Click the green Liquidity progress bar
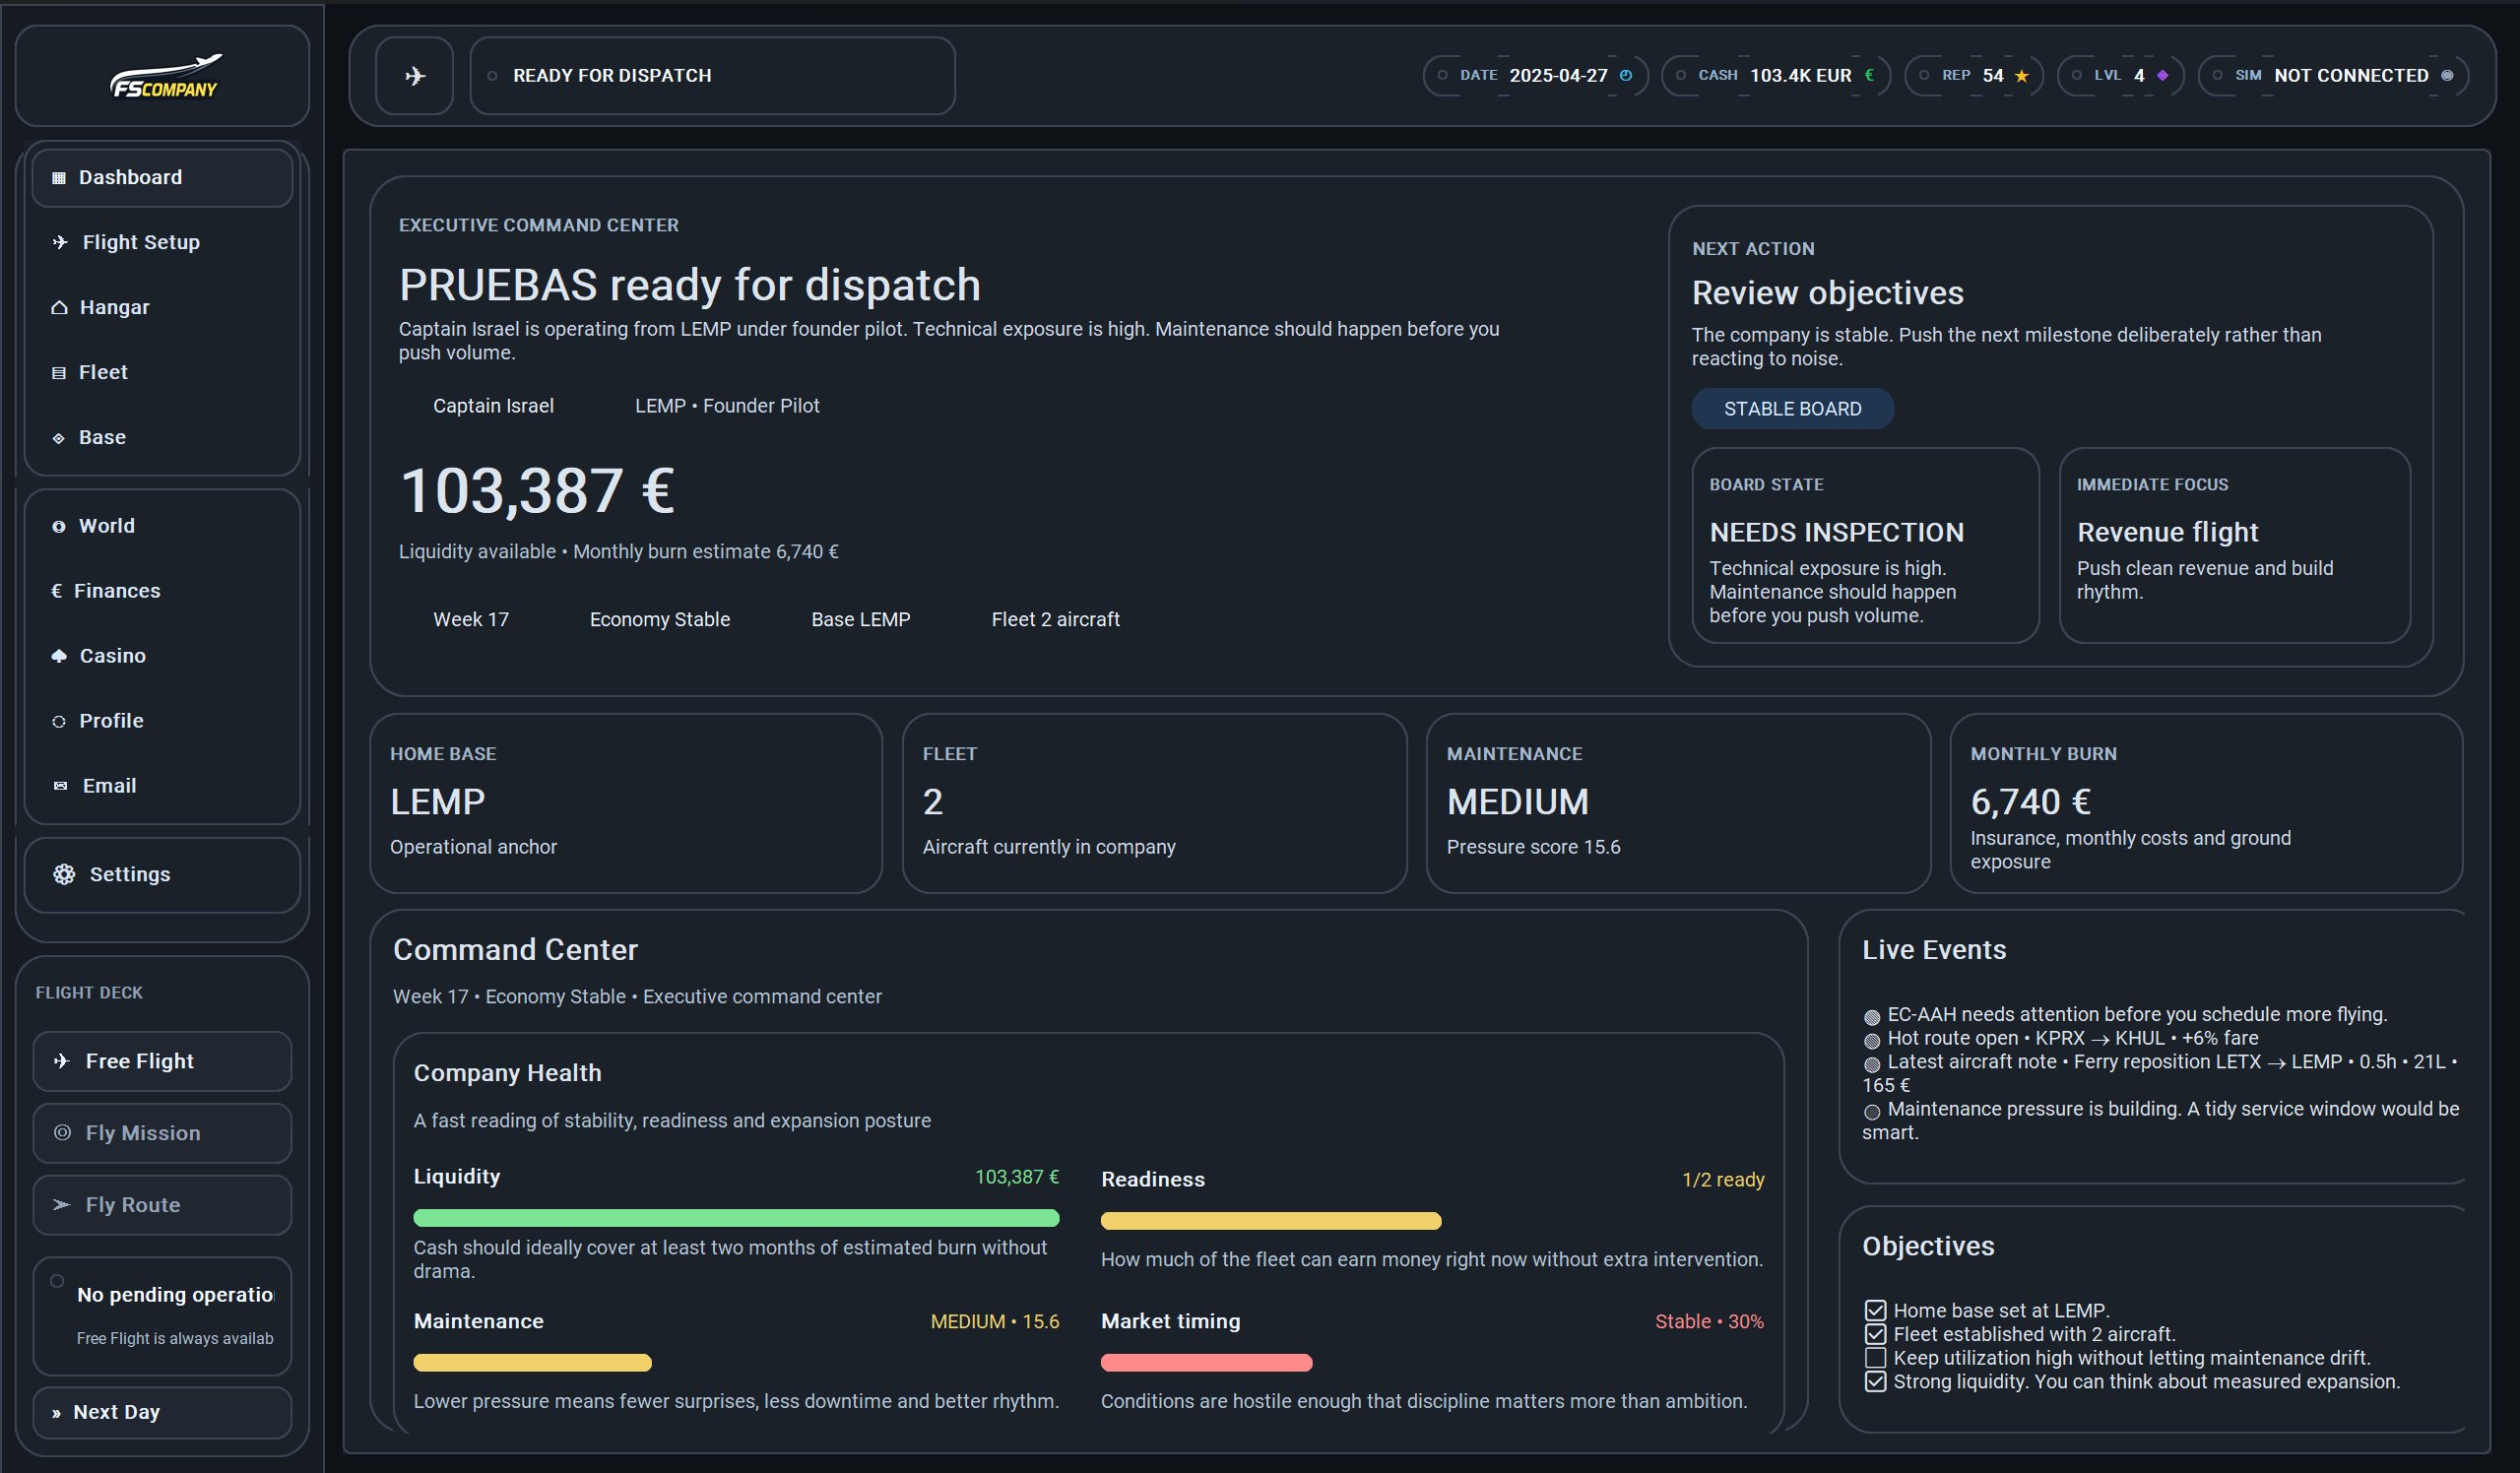The height and width of the screenshot is (1473, 2520). pos(736,1218)
